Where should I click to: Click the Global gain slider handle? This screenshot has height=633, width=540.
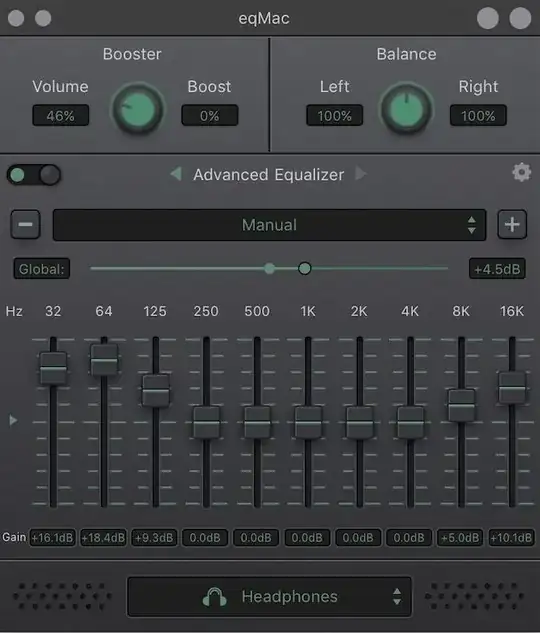point(305,268)
